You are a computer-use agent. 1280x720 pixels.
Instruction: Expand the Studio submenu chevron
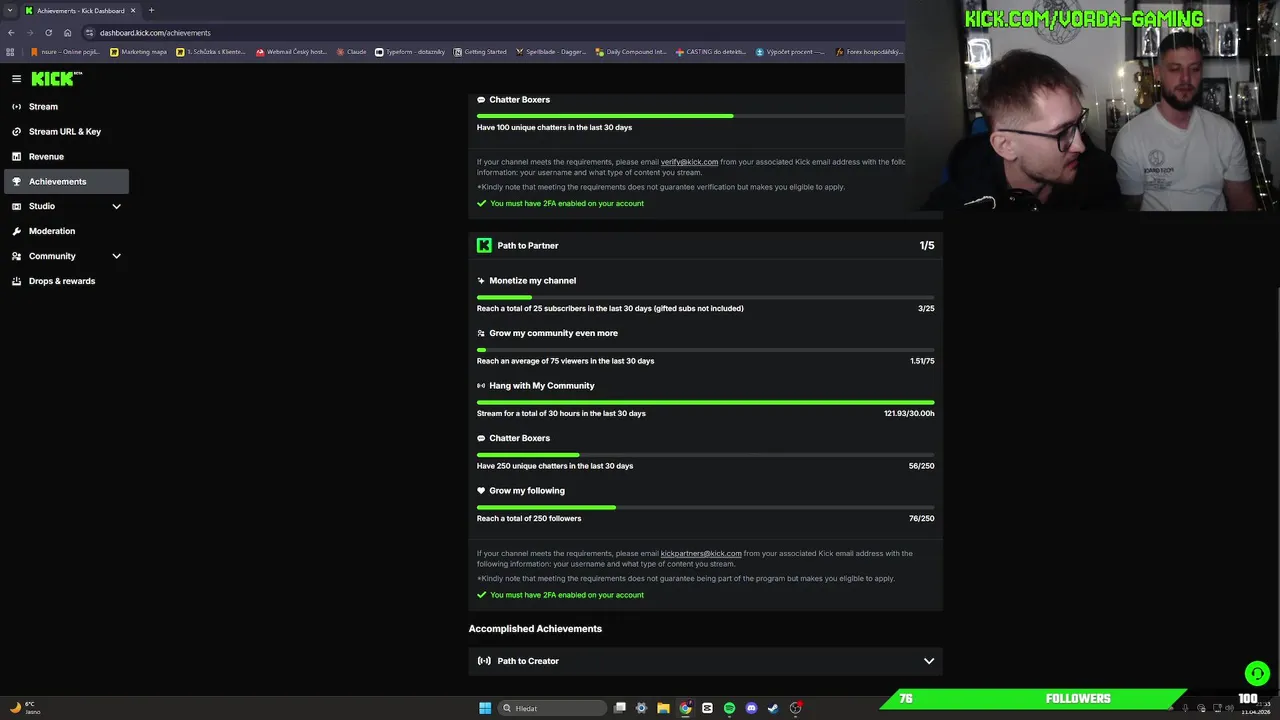pos(116,206)
